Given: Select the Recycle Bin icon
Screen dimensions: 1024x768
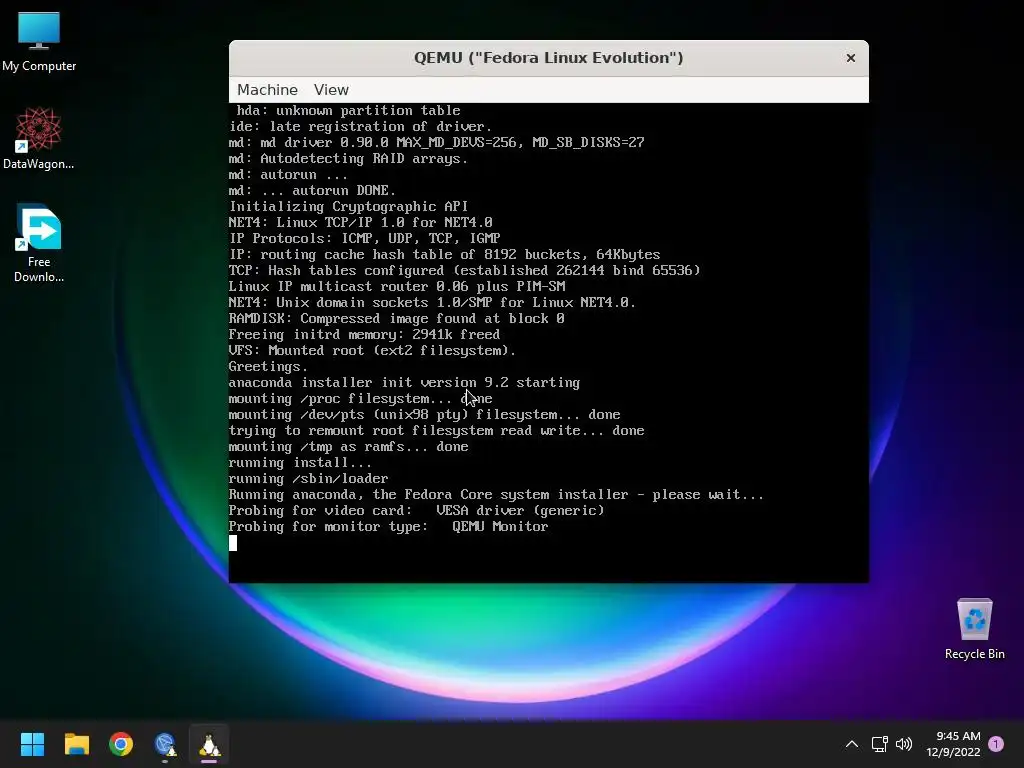Looking at the screenshot, I should click(x=974, y=628).
